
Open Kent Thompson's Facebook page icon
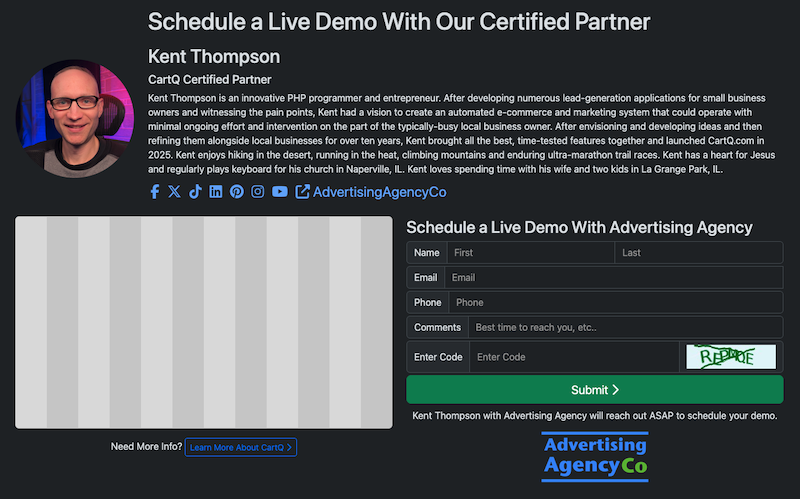(x=155, y=192)
